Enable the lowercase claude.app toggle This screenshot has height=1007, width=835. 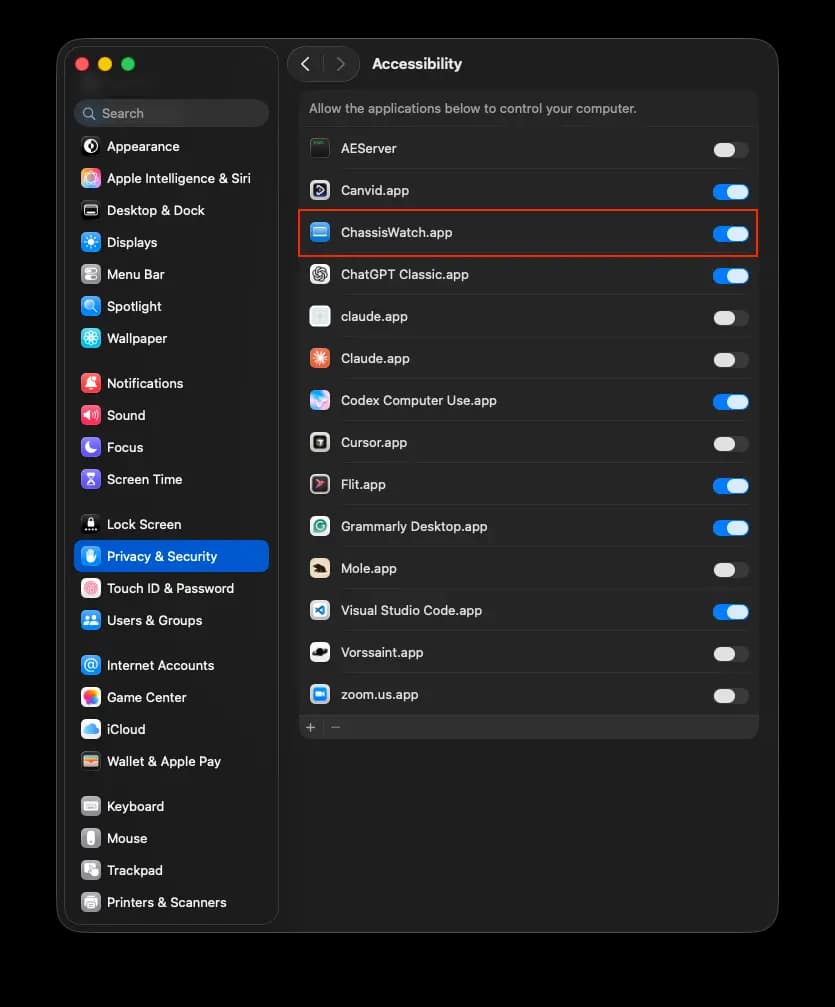(730, 318)
